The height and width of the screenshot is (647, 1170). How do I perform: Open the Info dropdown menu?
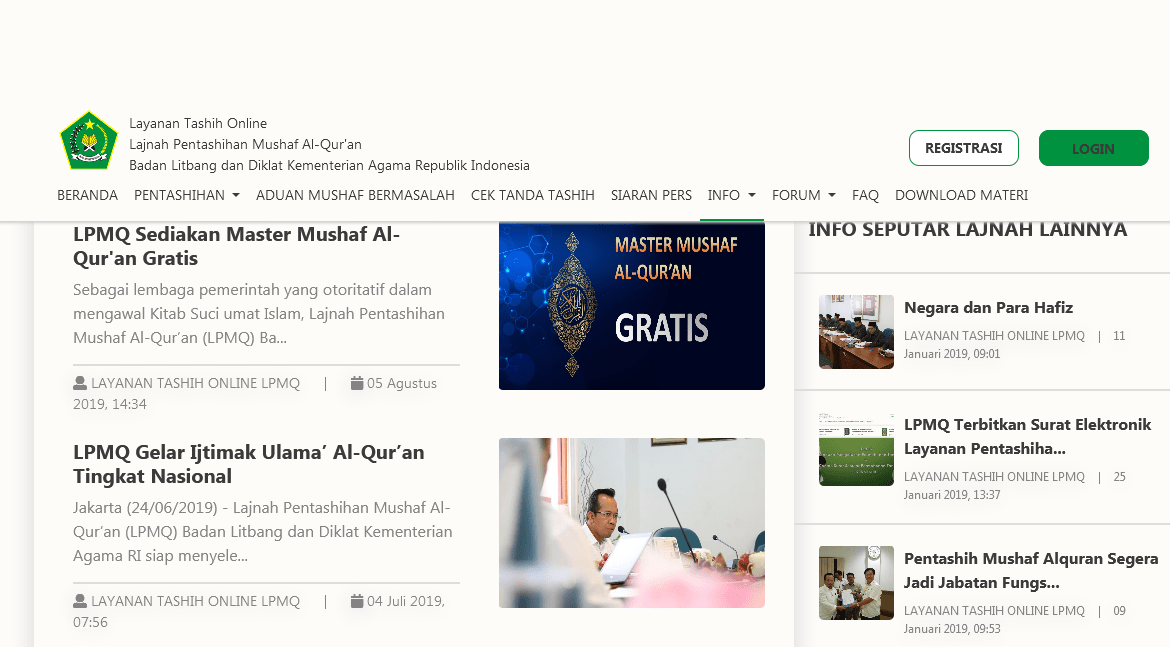tap(731, 195)
